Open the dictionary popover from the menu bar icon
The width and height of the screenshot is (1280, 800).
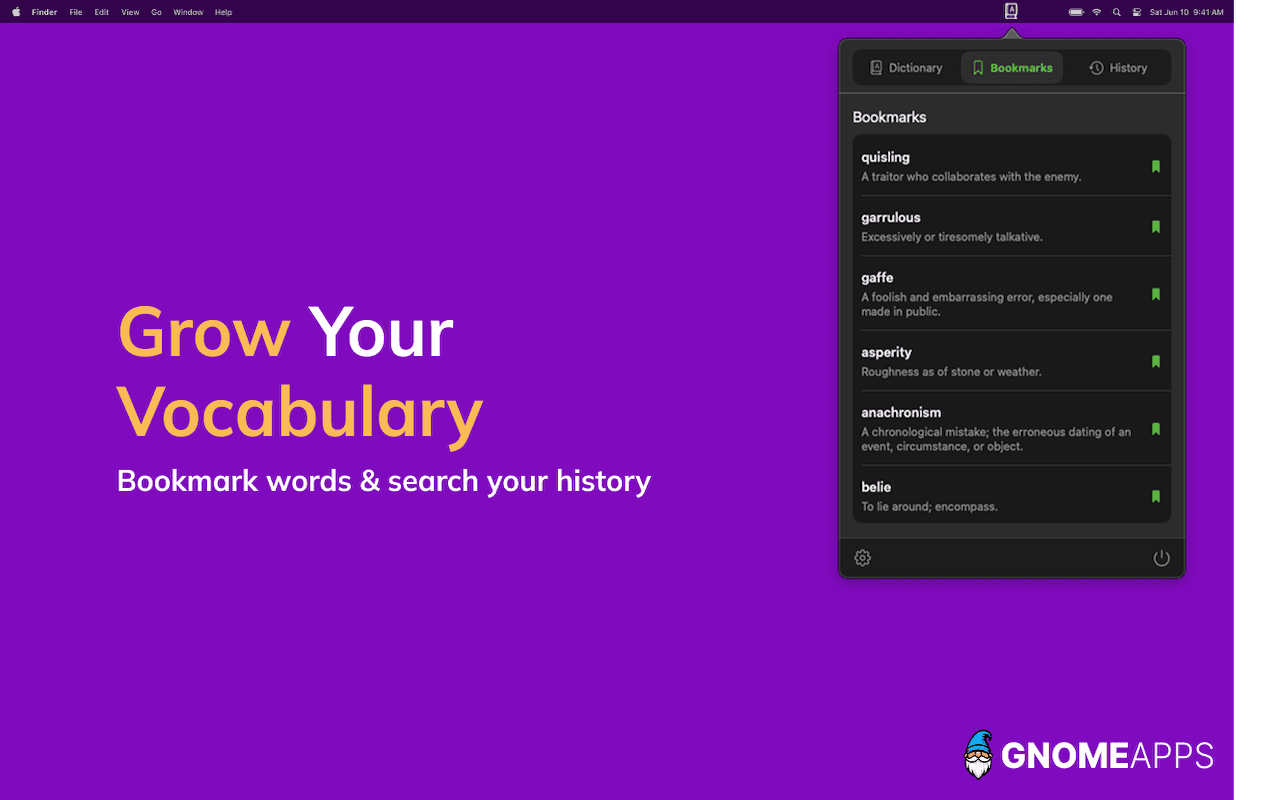(x=1011, y=11)
